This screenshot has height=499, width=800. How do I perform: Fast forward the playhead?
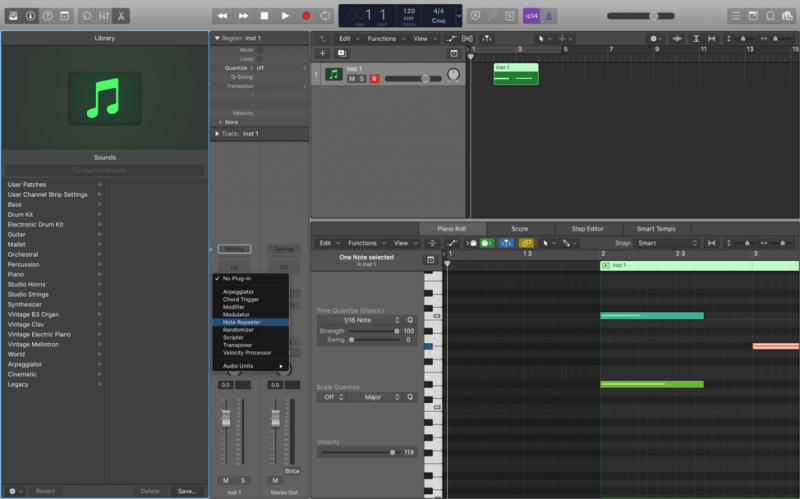point(243,16)
